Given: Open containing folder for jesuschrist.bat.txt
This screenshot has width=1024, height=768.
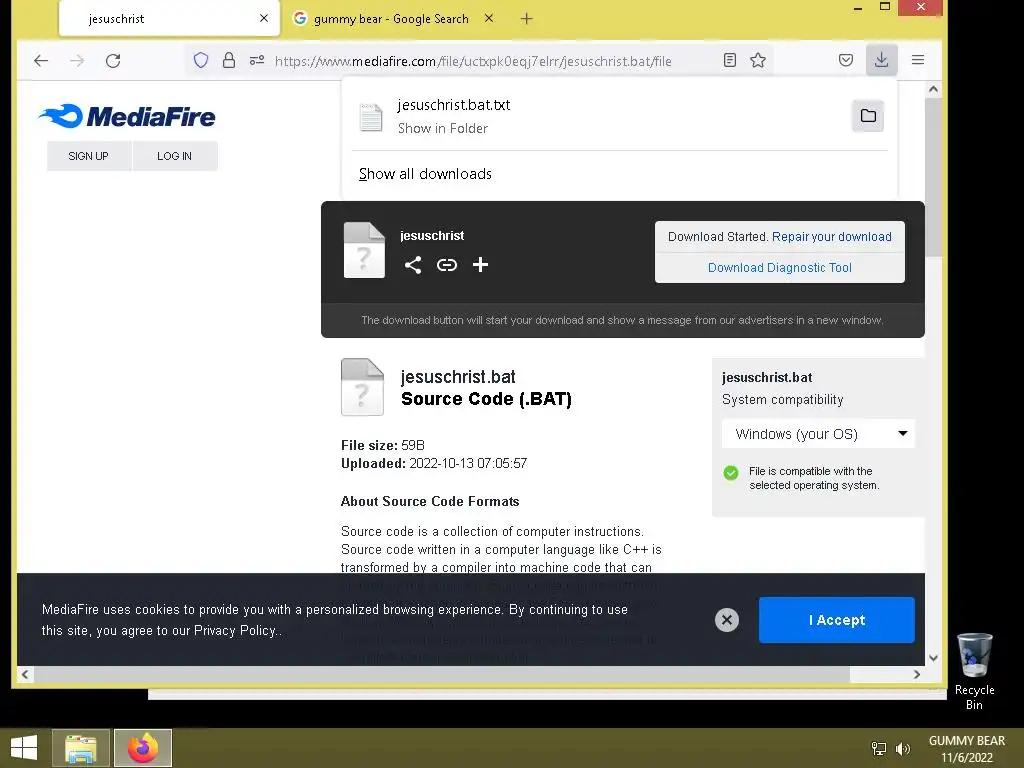Looking at the screenshot, I should 868,116.
